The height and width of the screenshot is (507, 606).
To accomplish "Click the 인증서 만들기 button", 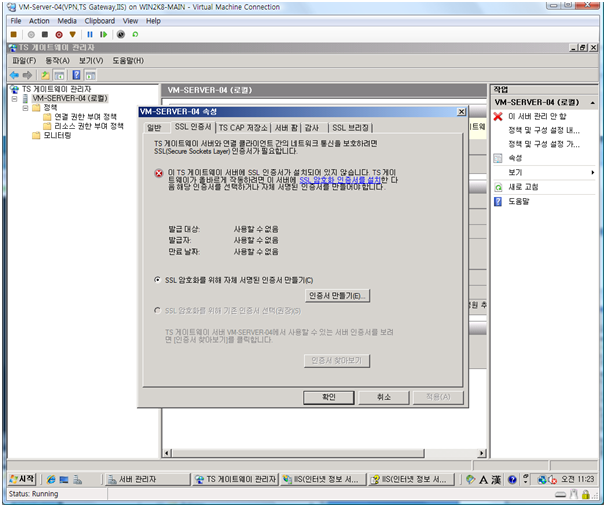I will [x=337, y=296].
